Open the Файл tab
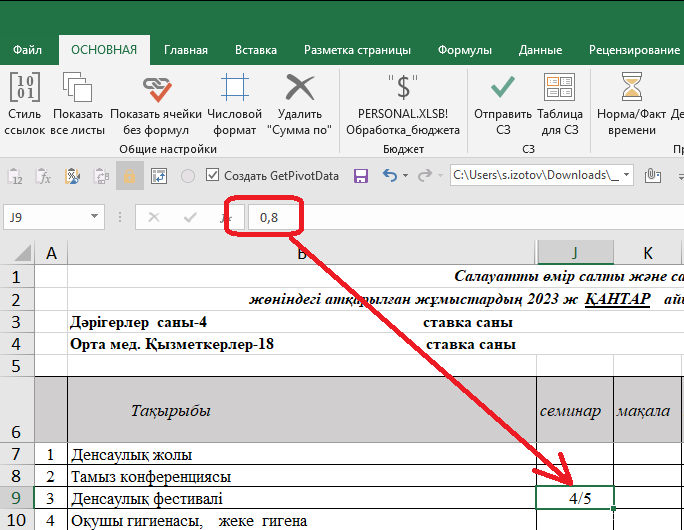The height and width of the screenshot is (530, 684). pos(27,50)
